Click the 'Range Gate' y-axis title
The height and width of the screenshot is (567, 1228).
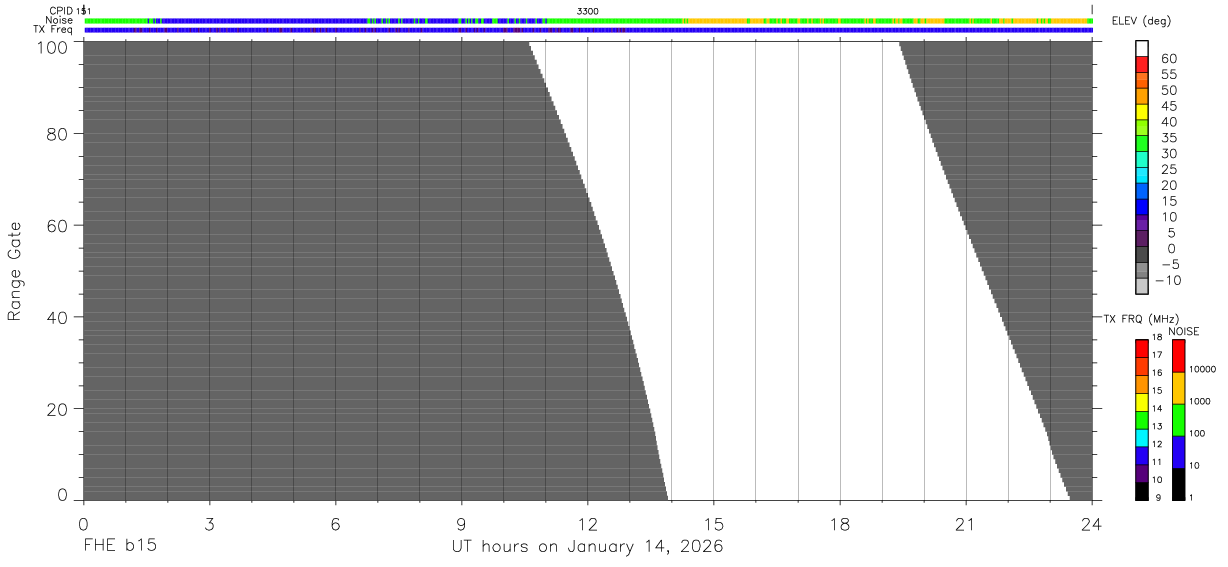click(15, 271)
